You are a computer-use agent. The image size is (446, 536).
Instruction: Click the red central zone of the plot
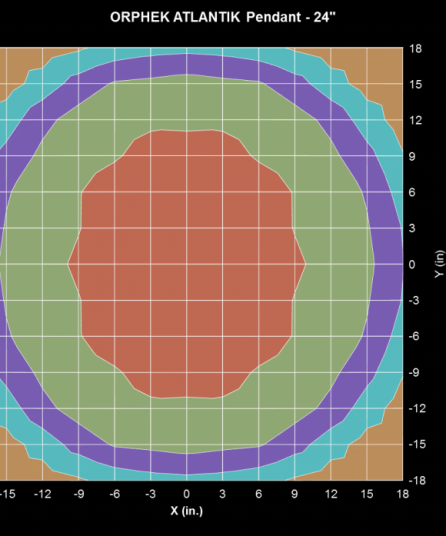186,264
